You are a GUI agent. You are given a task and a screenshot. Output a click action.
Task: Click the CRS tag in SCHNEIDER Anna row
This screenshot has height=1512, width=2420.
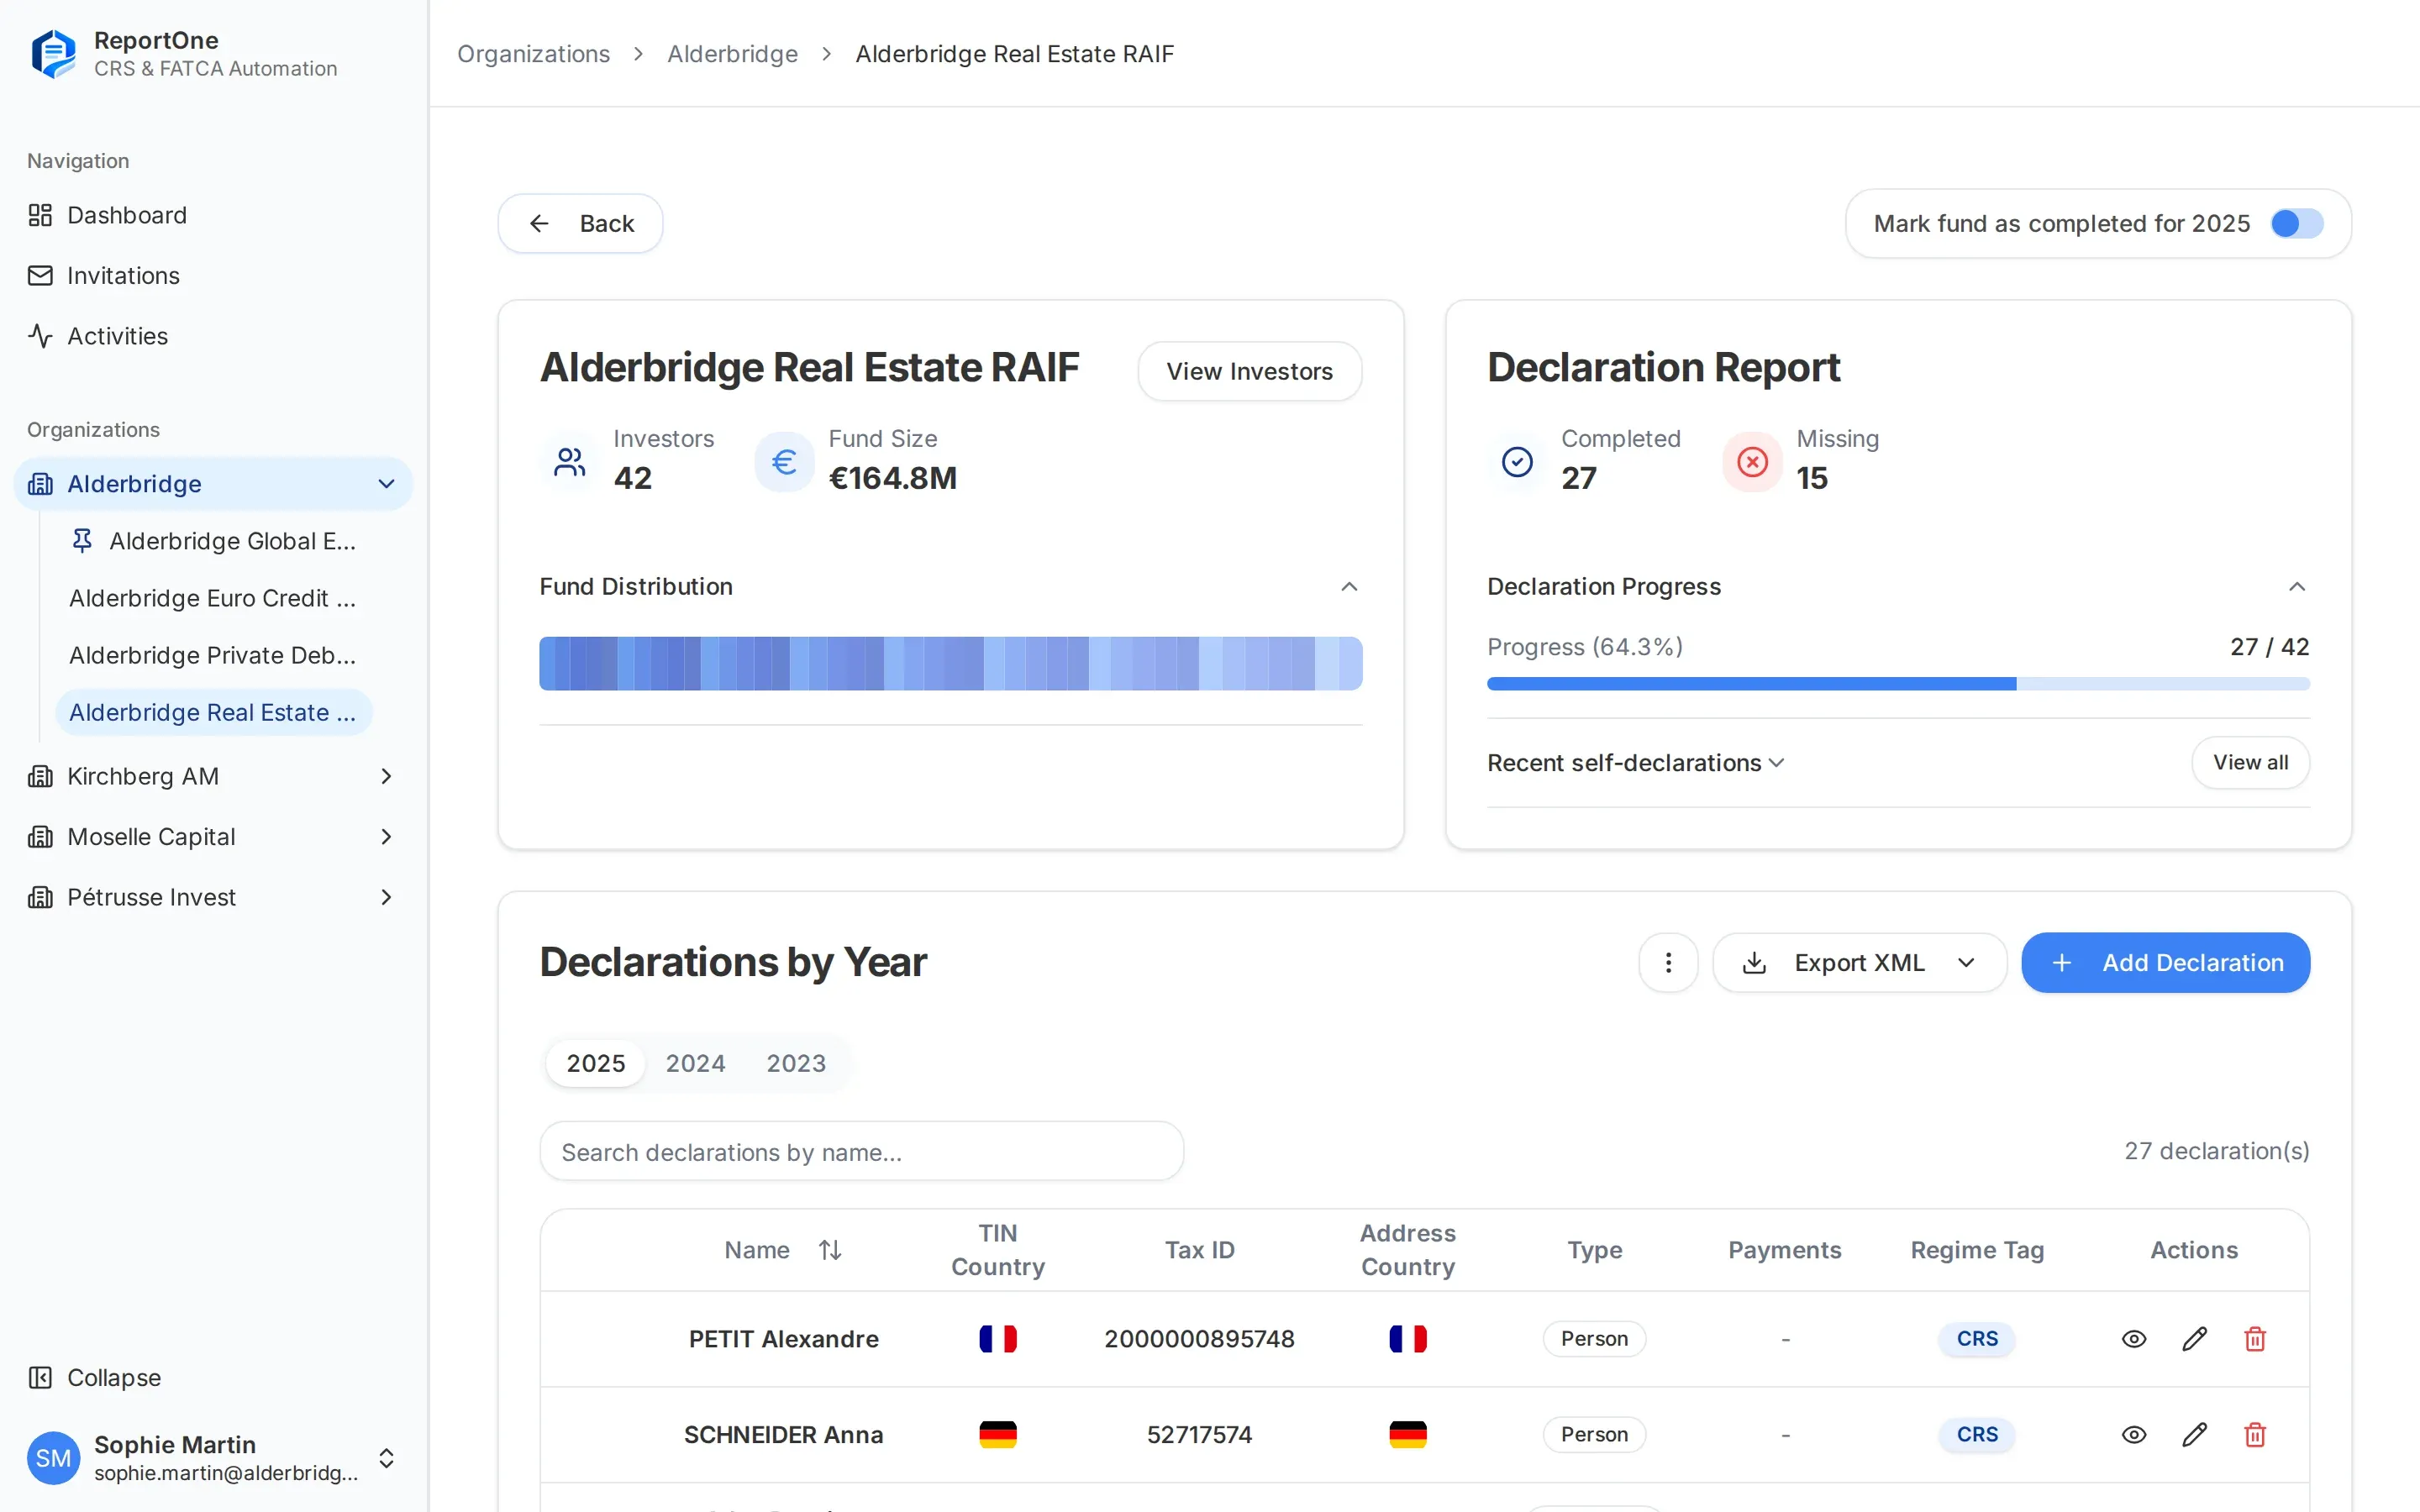point(1976,1435)
